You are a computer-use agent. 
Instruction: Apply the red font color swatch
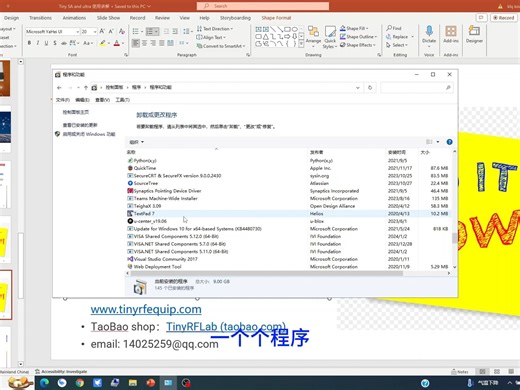pyautogui.click(x=117, y=43)
